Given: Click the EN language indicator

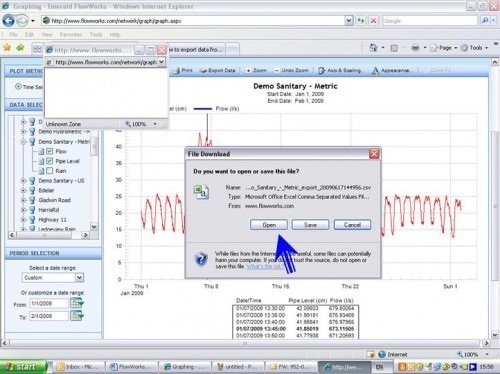Looking at the screenshot, I should (379, 367).
